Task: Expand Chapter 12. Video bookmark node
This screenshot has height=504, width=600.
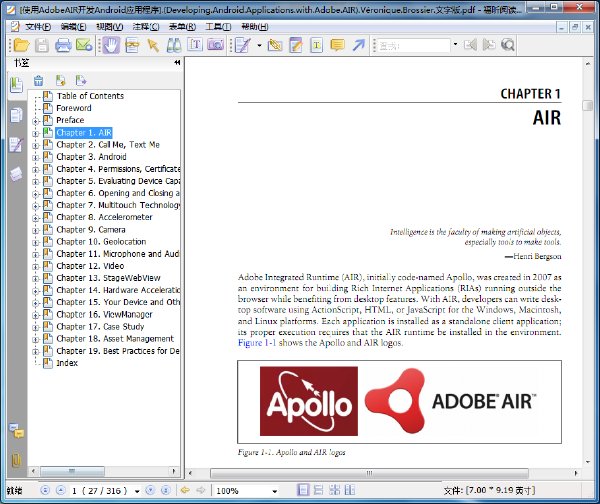Action: pos(36,267)
